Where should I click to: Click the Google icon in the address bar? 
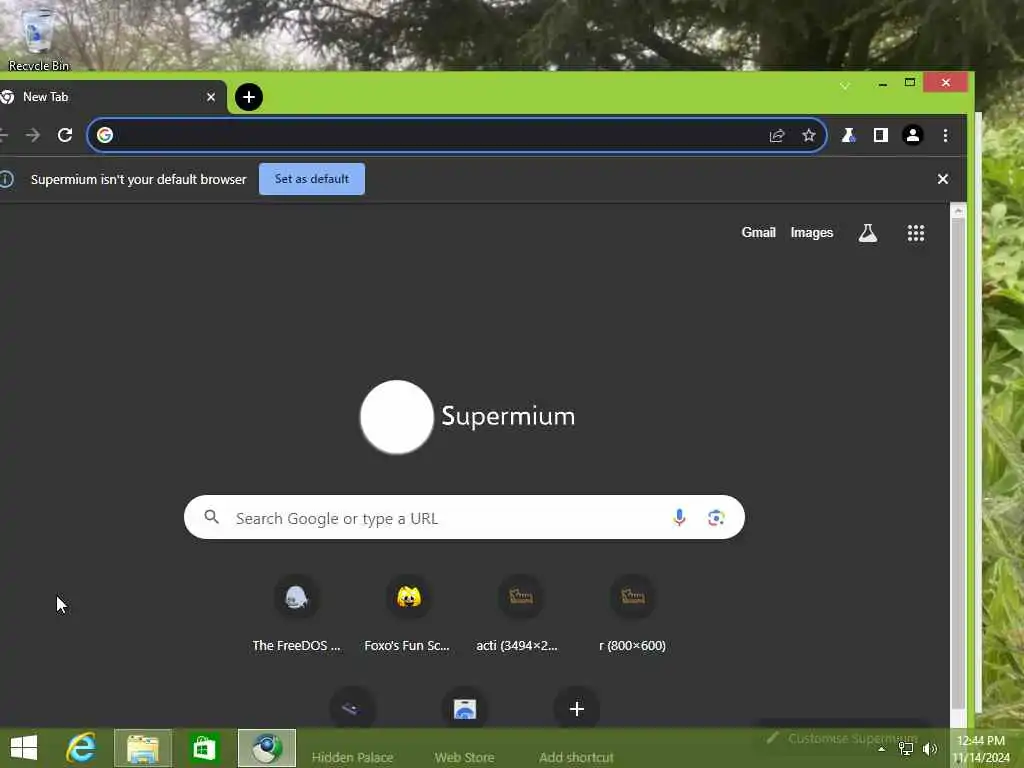[x=105, y=135]
